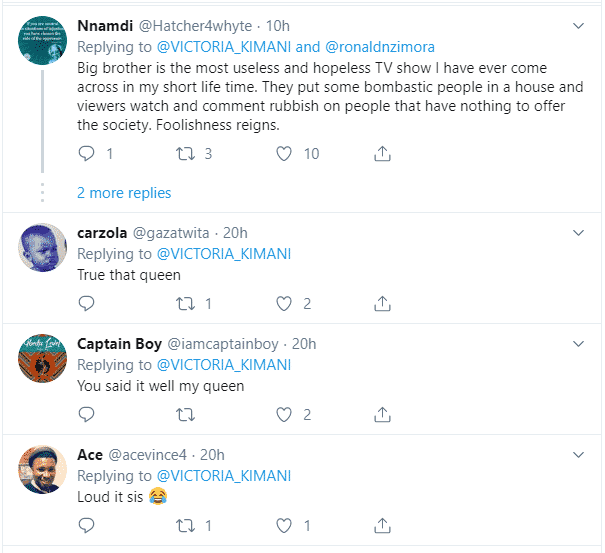Image resolution: width=605 pixels, height=553 pixels.
Task: Share Captain Boy's tweet
Action: point(382,414)
